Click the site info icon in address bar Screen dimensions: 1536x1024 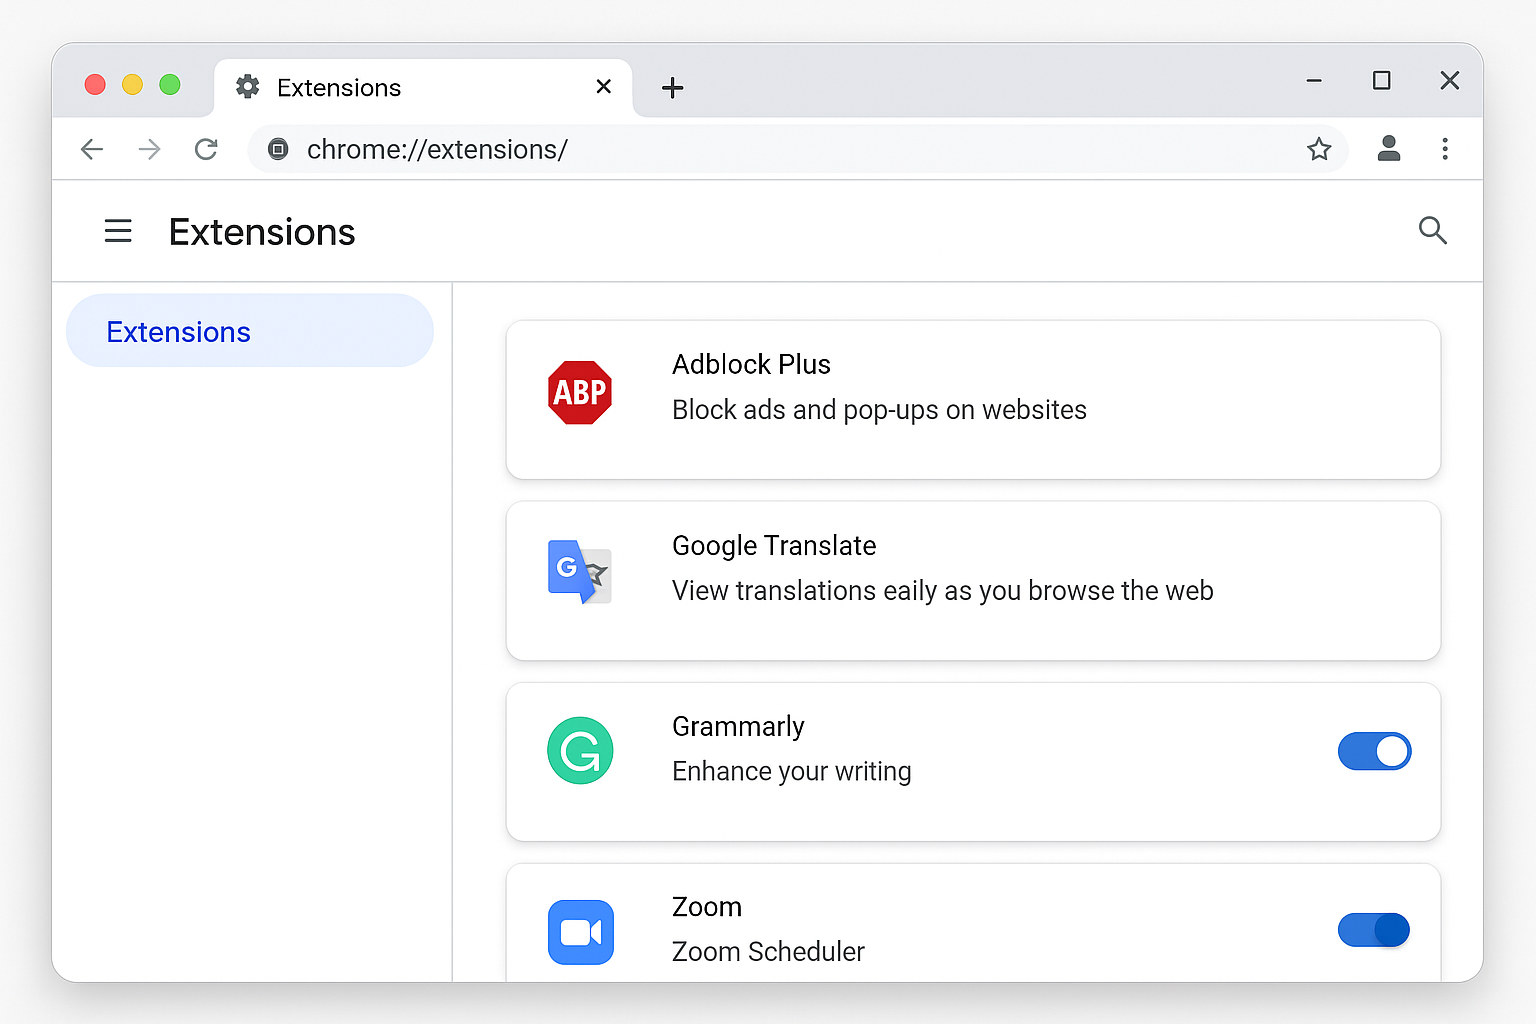(x=278, y=148)
